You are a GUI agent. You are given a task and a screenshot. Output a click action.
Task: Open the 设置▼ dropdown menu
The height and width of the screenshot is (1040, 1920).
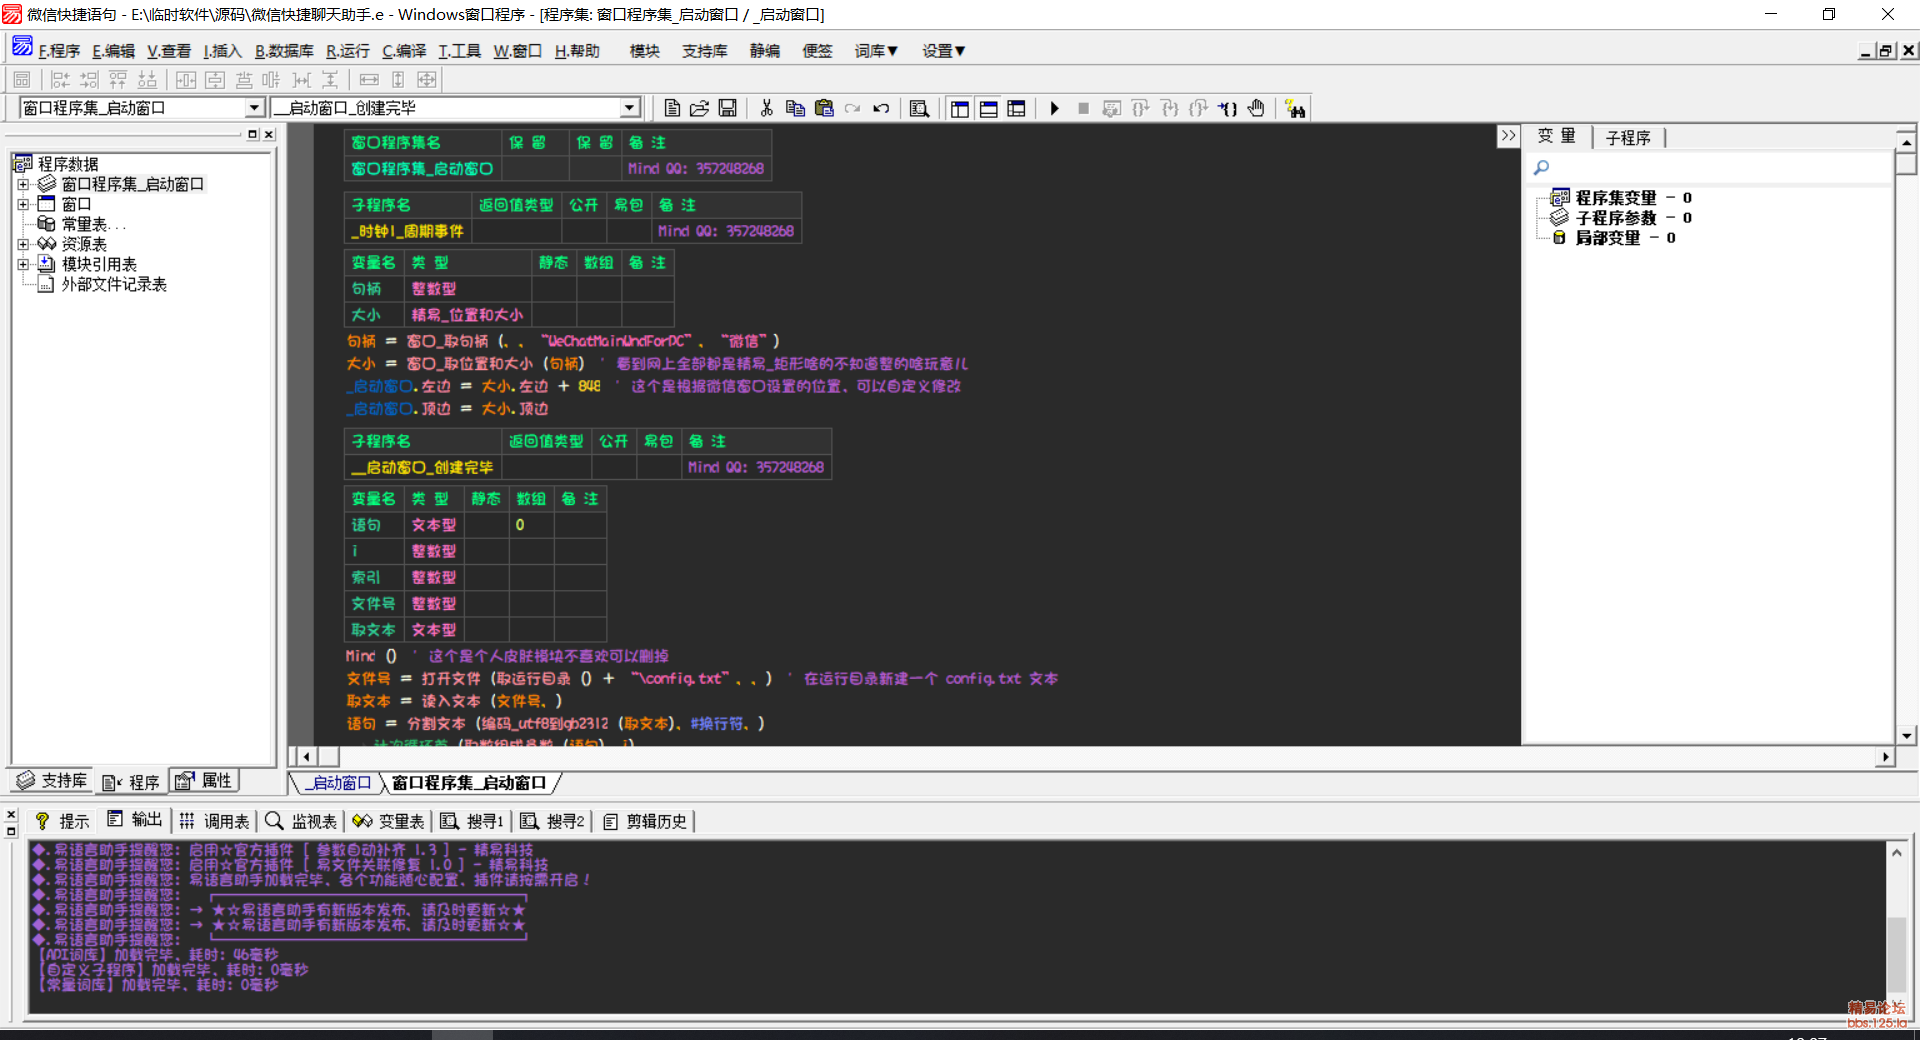[x=943, y=51]
